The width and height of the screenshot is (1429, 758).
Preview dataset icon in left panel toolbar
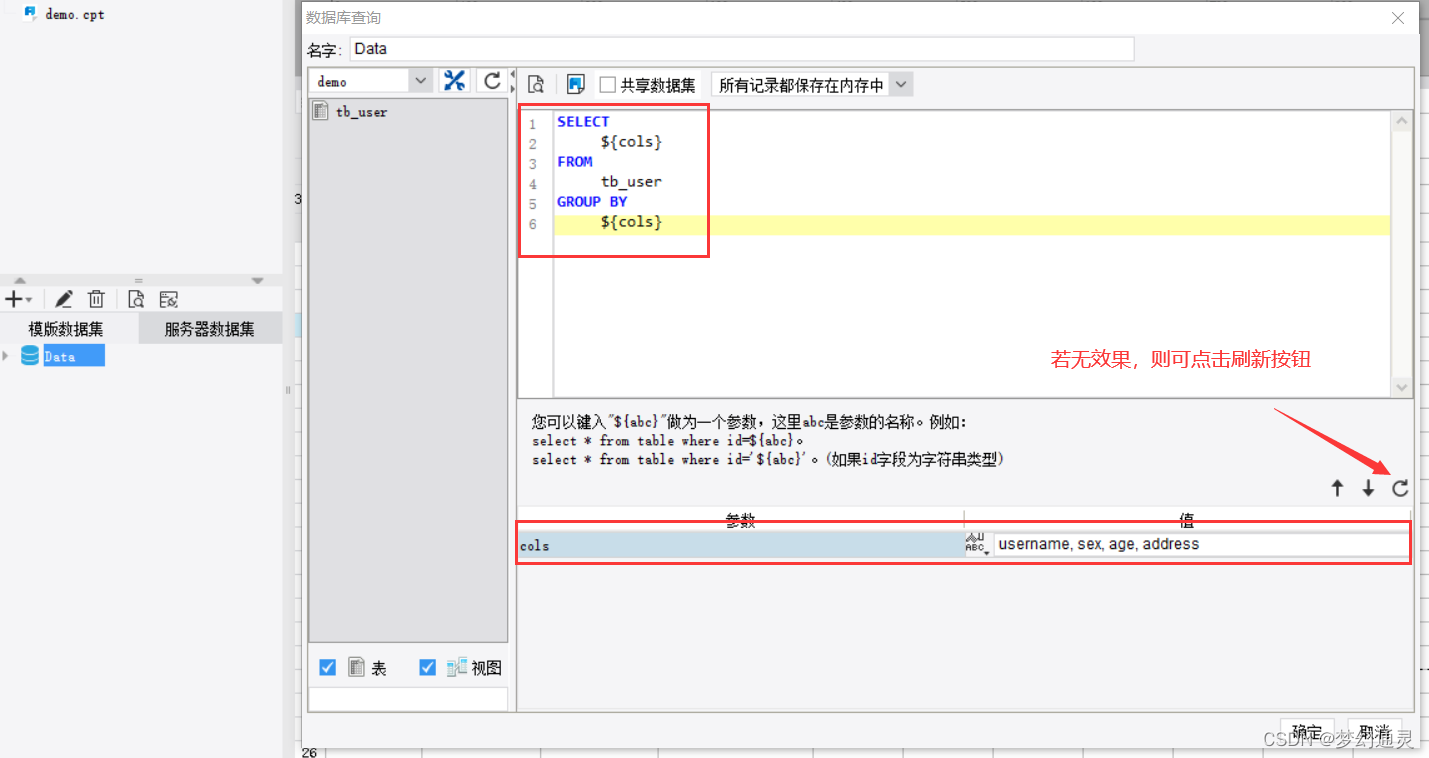[x=137, y=299]
